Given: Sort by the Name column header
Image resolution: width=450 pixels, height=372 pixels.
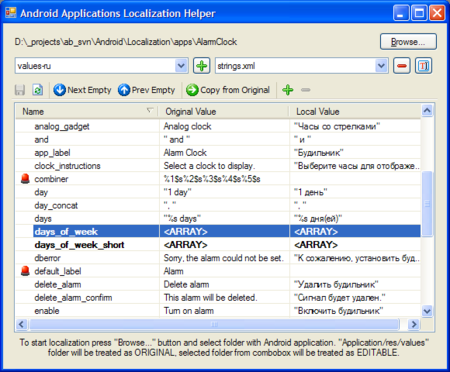Looking at the screenshot, I should 87,111.
